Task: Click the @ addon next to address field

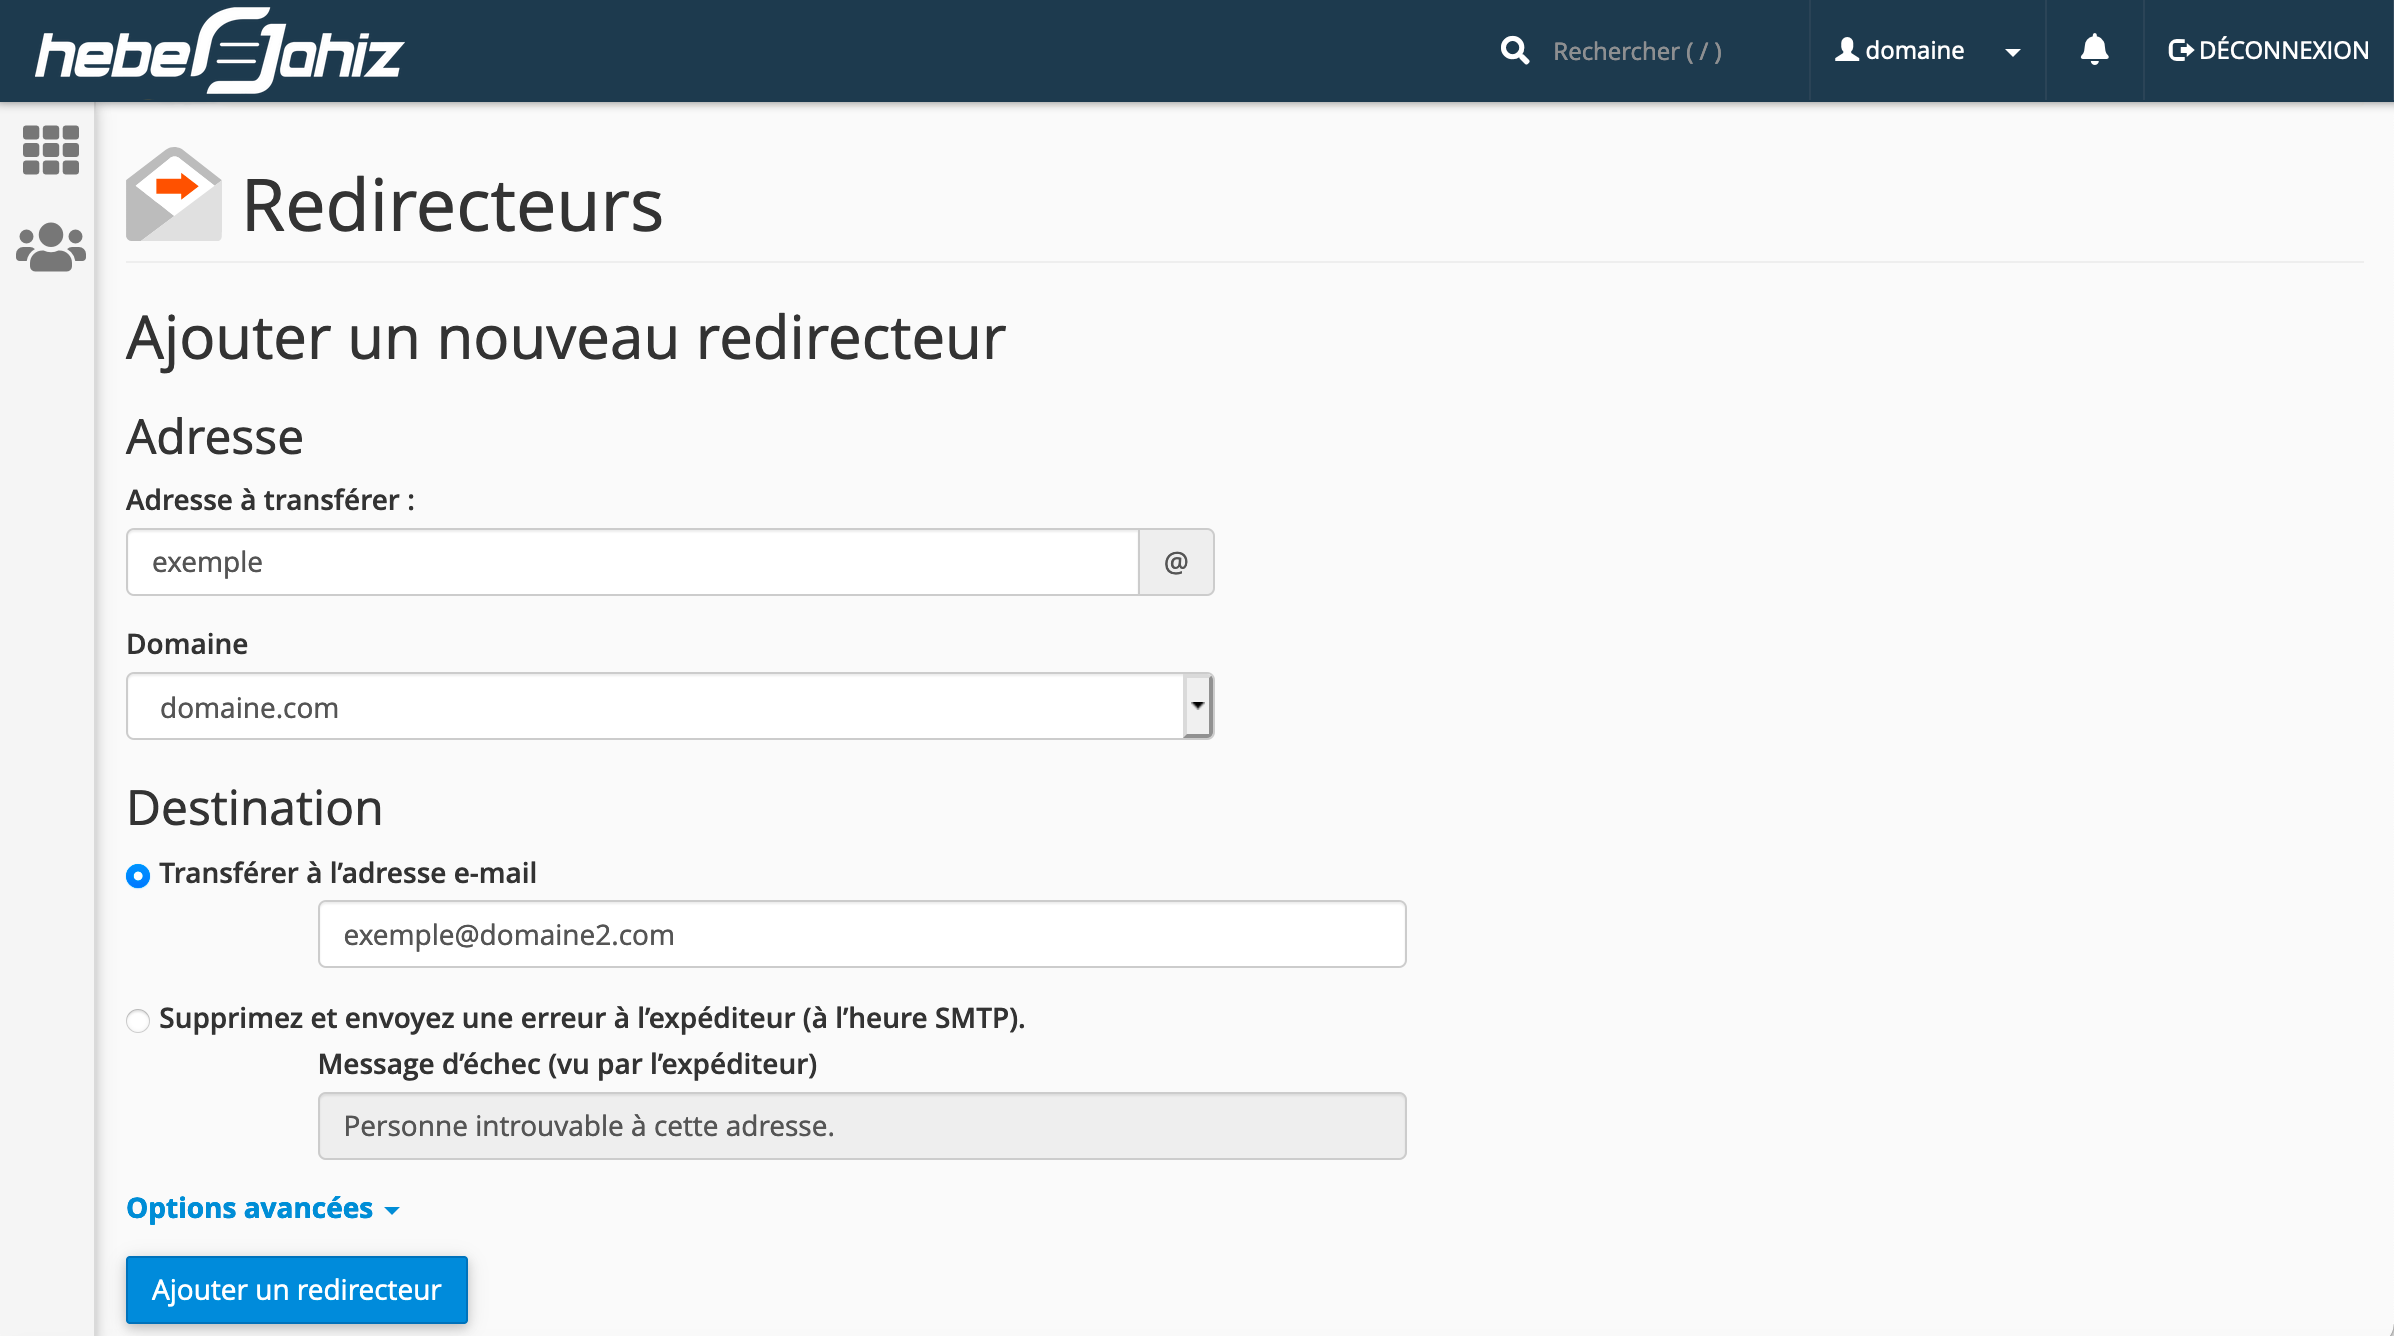Action: click(x=1176, y=562)
